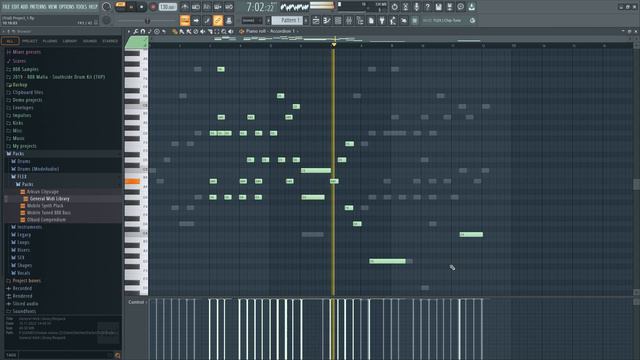Open the snap selector dropdown

pyautogui.click(x=251, y=20)
